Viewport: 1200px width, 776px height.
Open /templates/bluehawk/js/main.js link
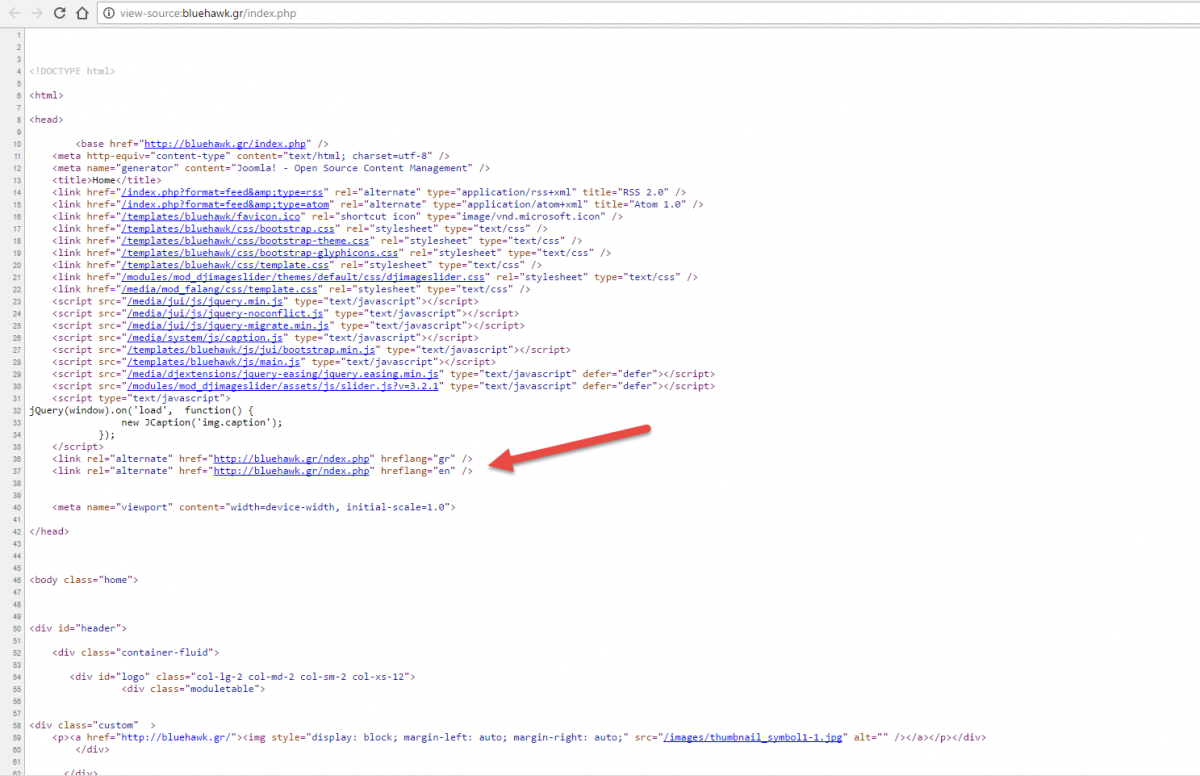pos(214,361)
